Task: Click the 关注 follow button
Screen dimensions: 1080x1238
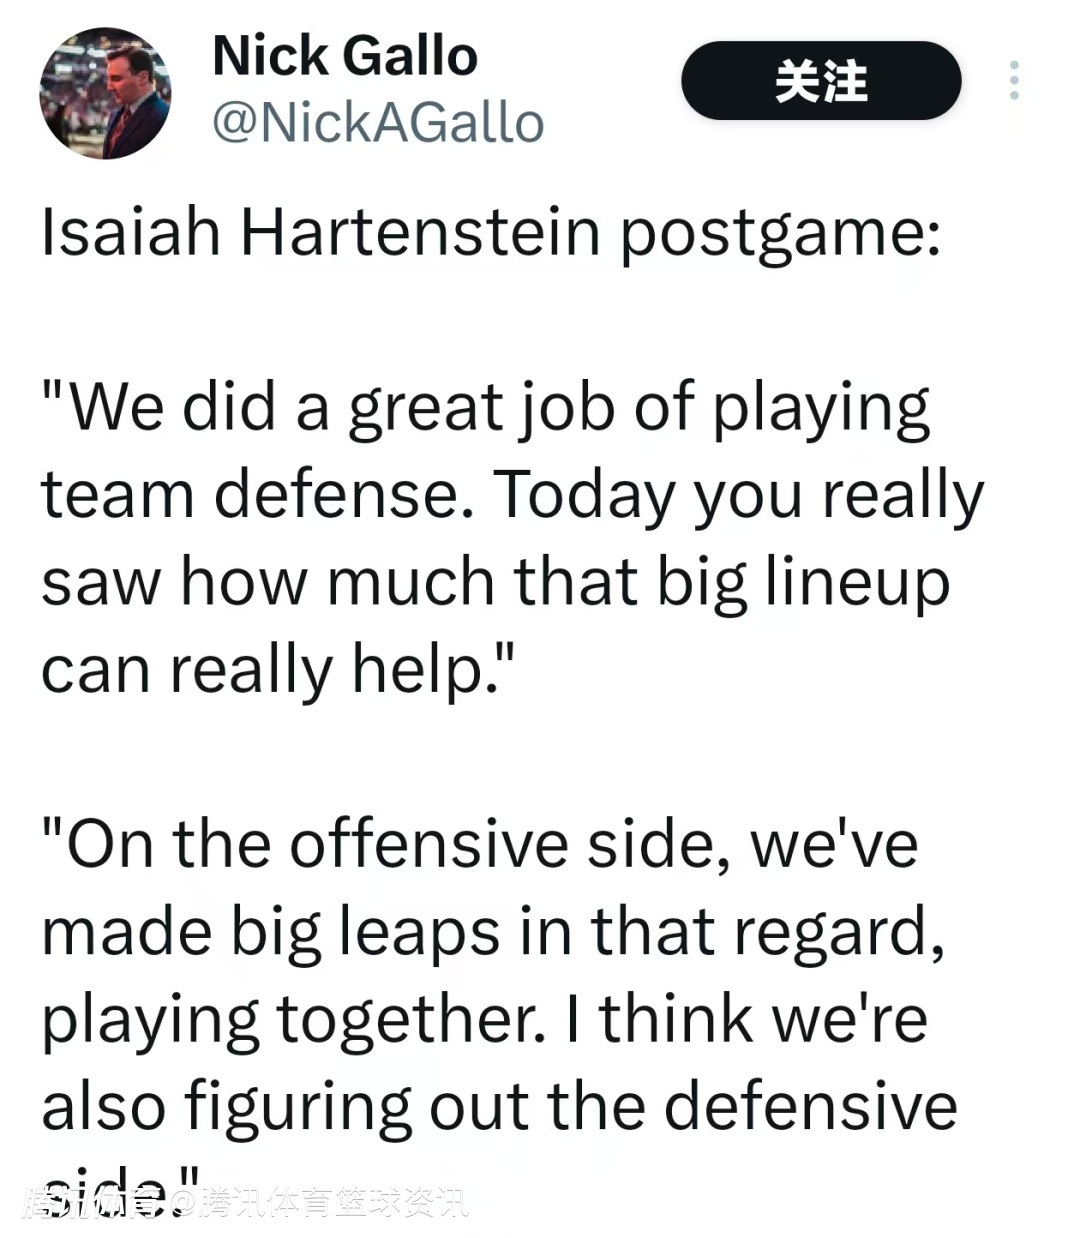Action: 820,80
